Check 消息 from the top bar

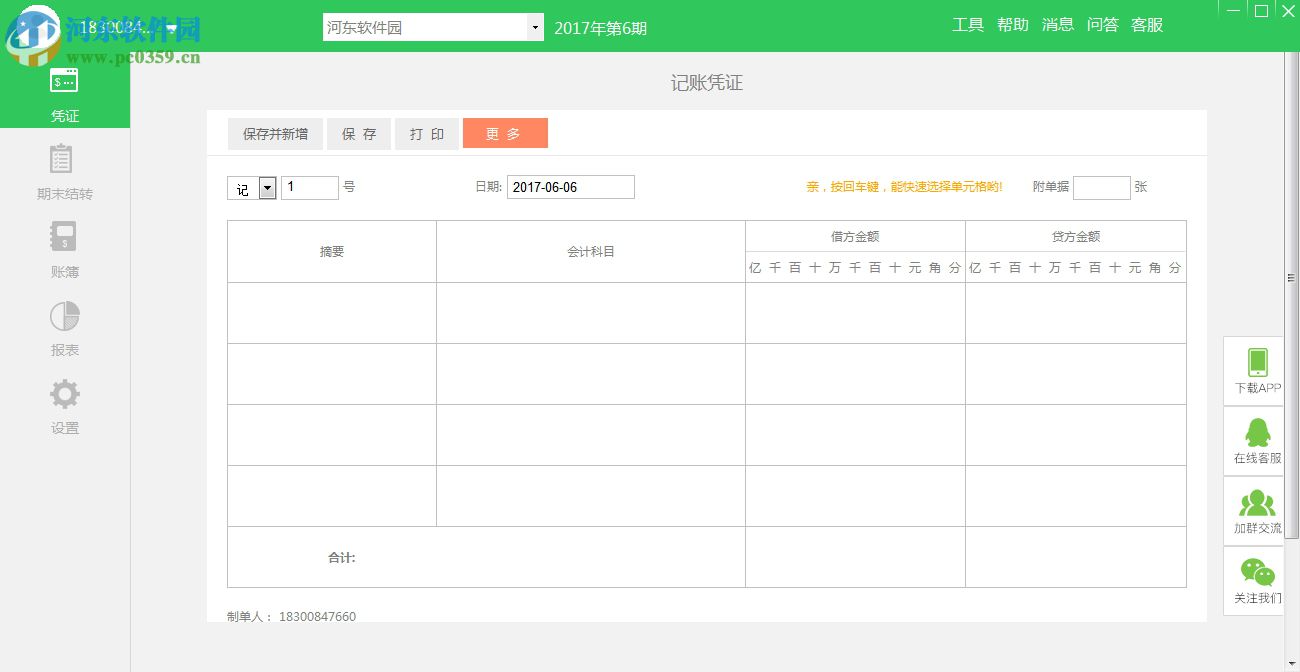pos(1058,25)
